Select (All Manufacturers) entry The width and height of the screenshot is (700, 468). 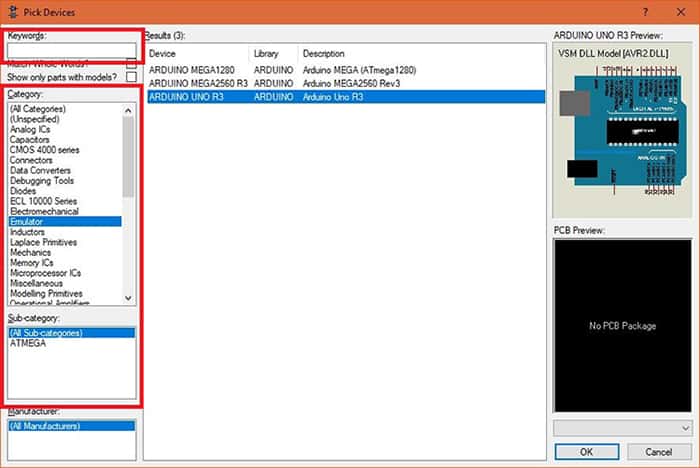click(x=71, y=426)
